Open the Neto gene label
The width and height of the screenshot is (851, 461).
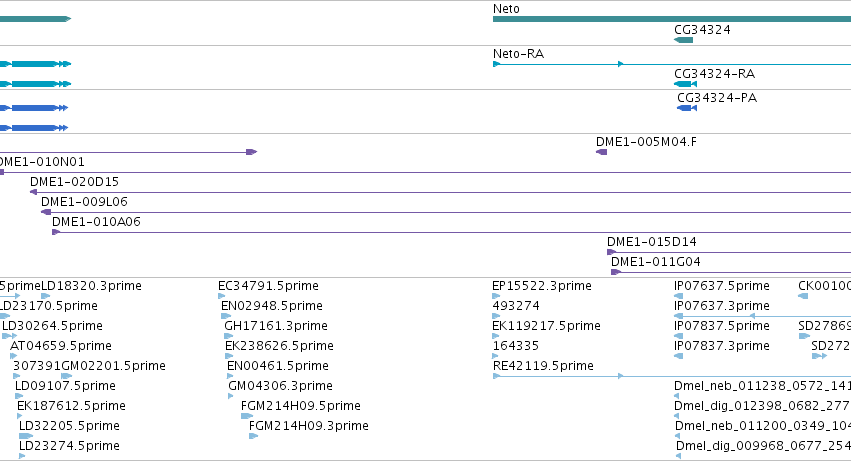point(506,9)
